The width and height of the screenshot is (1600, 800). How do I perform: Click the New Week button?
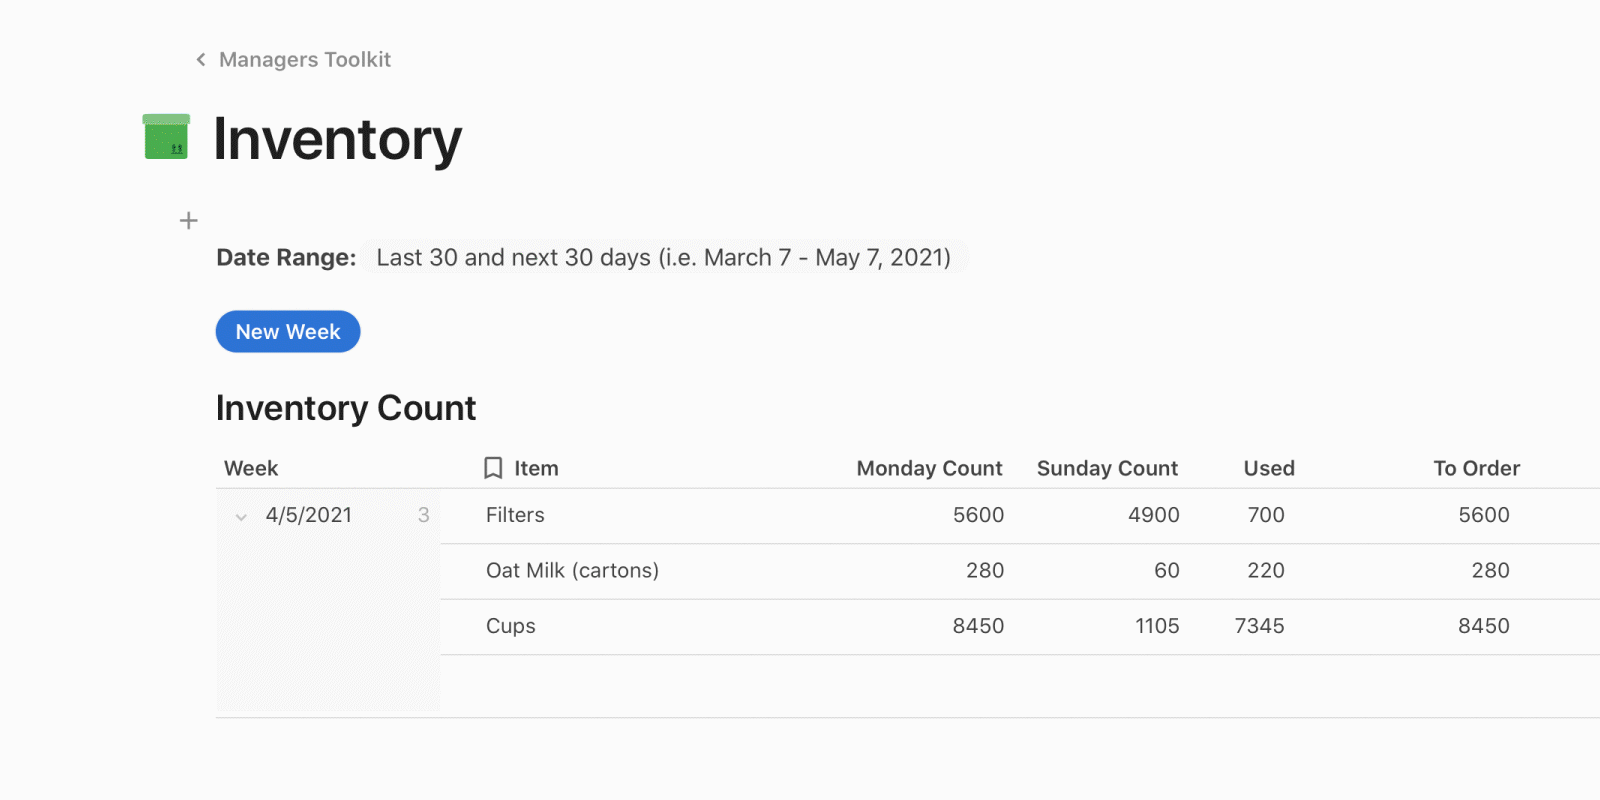pyautogui.click(x=288, y=332)
